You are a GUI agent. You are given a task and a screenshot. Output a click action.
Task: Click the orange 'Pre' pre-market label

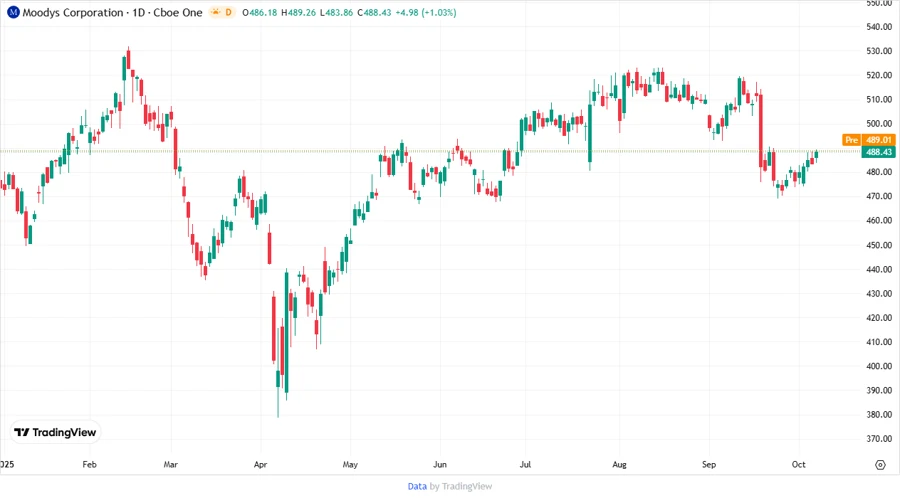[852, 140]
